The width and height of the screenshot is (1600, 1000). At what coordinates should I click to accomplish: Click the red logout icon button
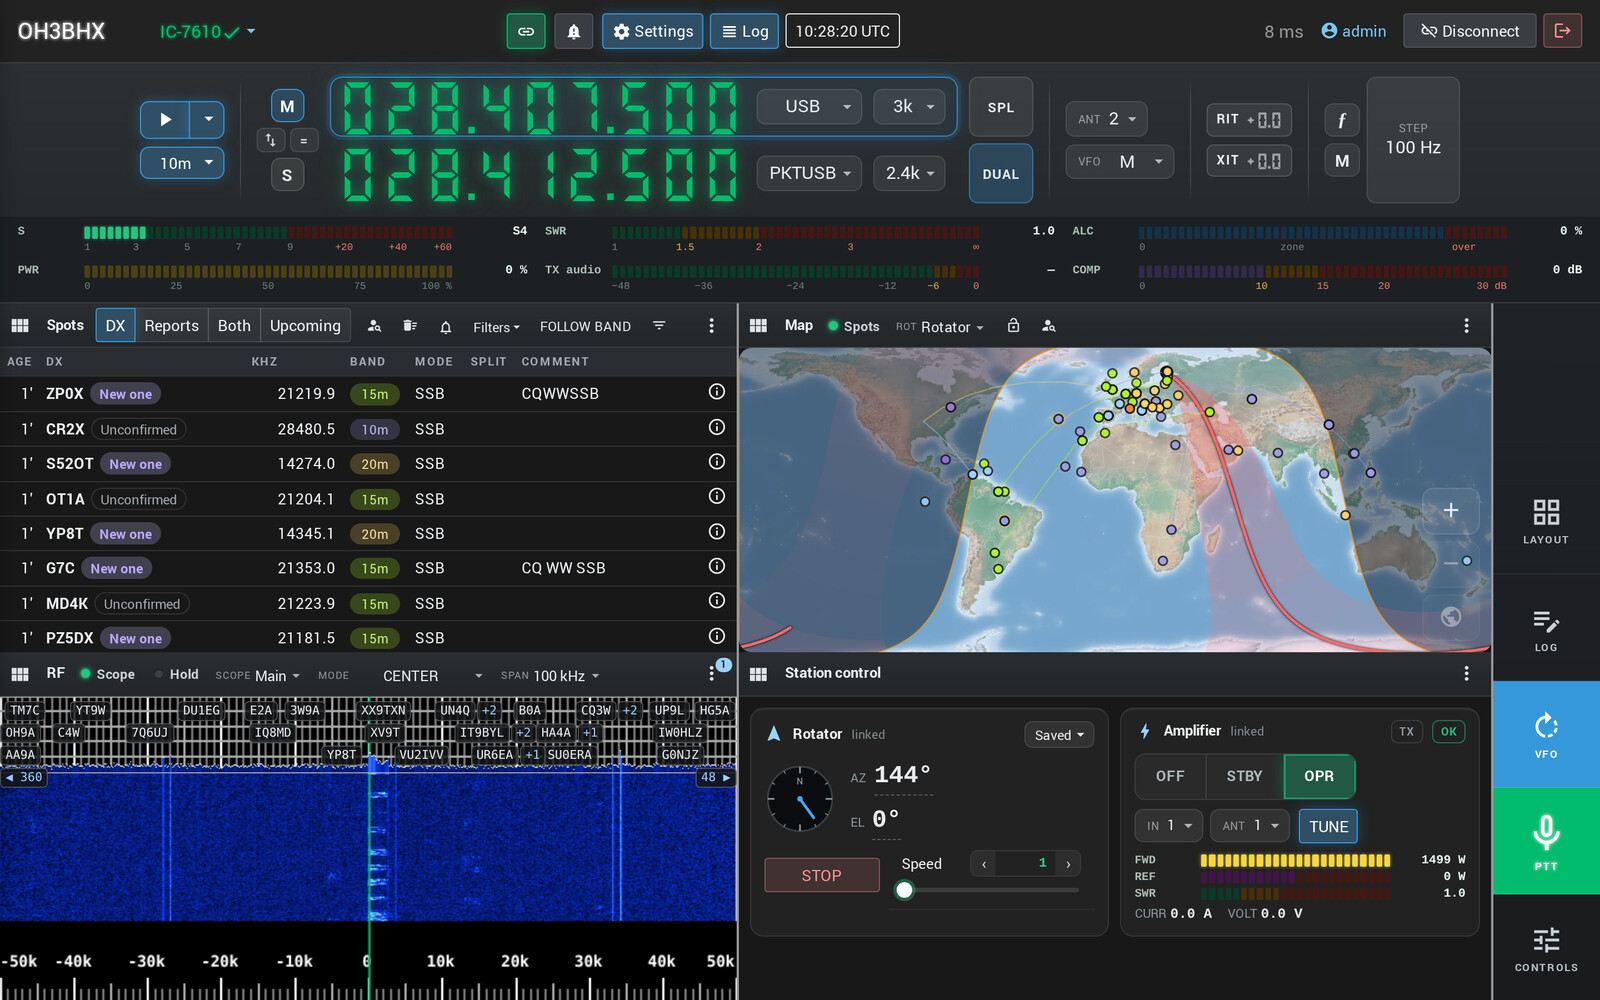coord(1562,31)
